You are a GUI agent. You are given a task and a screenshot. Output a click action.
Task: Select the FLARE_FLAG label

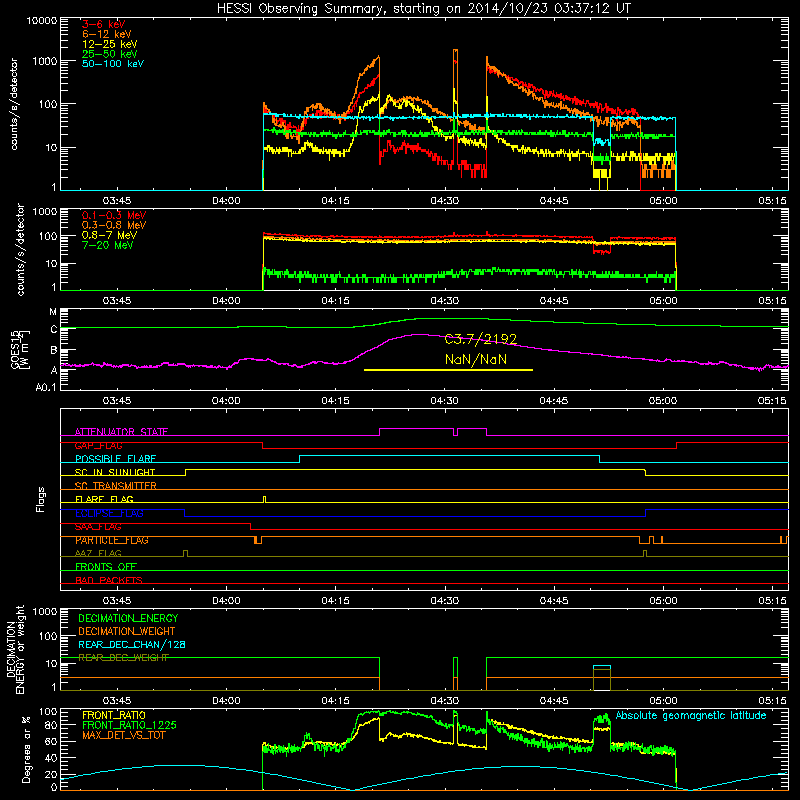click(x=104, y=499)
